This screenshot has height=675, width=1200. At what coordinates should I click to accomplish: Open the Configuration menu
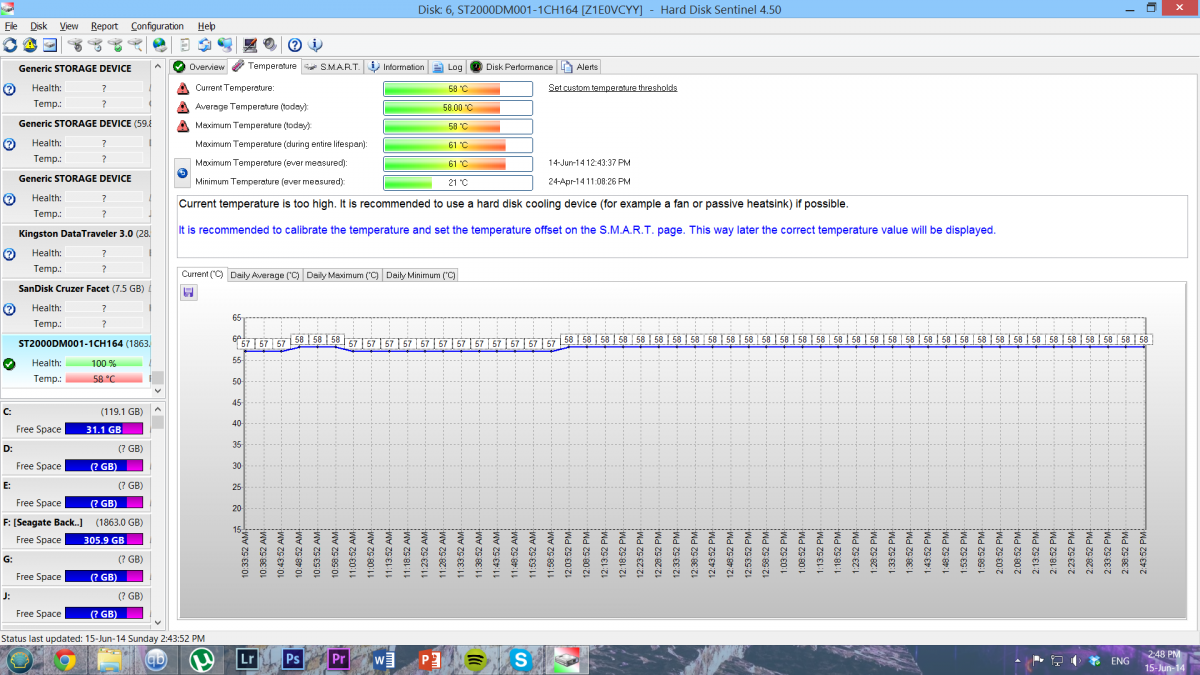pos(157,26)
